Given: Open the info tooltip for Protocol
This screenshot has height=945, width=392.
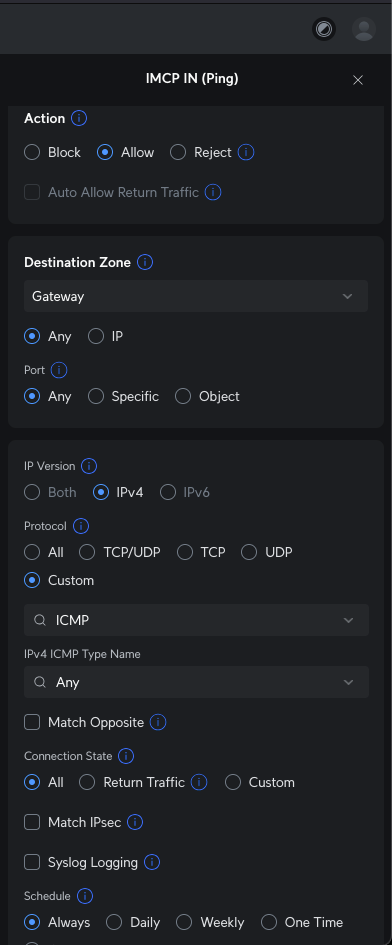Looking at the screenshot, I should tap(81, 526).
